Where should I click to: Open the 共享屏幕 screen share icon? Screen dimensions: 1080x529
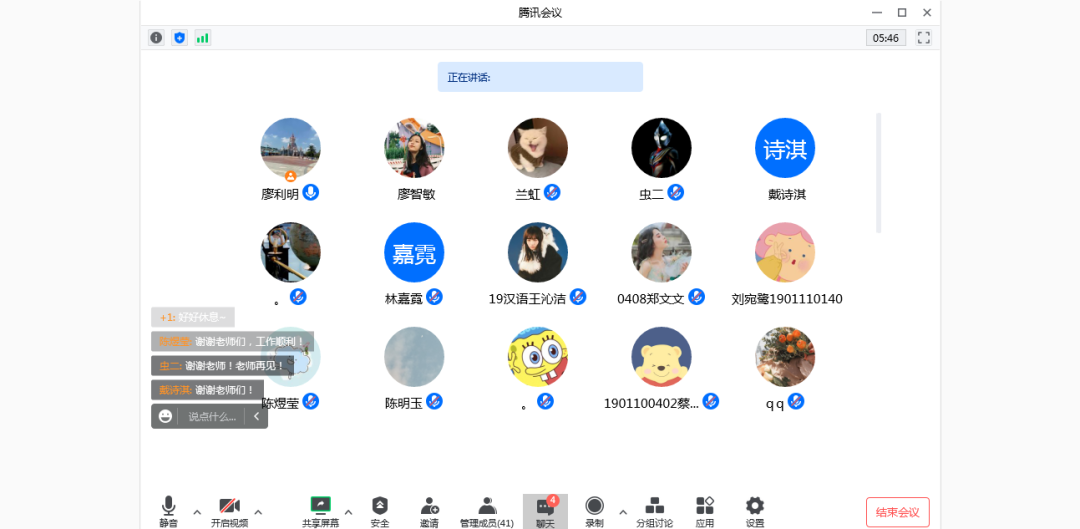pyautogui.click(x=320, y=510)
